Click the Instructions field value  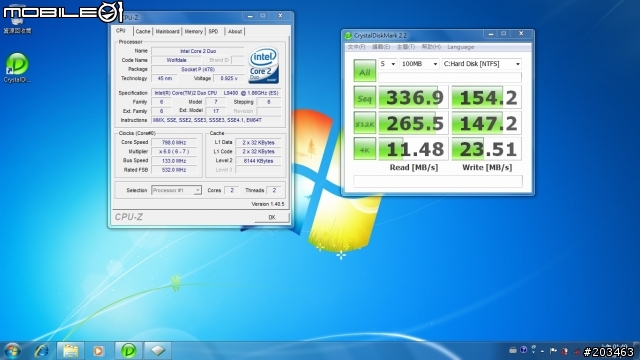pos(216,120)
